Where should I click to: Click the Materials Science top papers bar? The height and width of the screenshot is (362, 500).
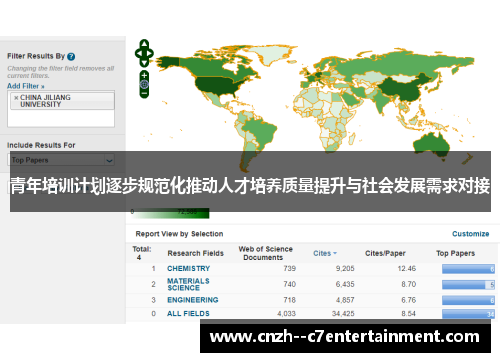pos(468,285)
